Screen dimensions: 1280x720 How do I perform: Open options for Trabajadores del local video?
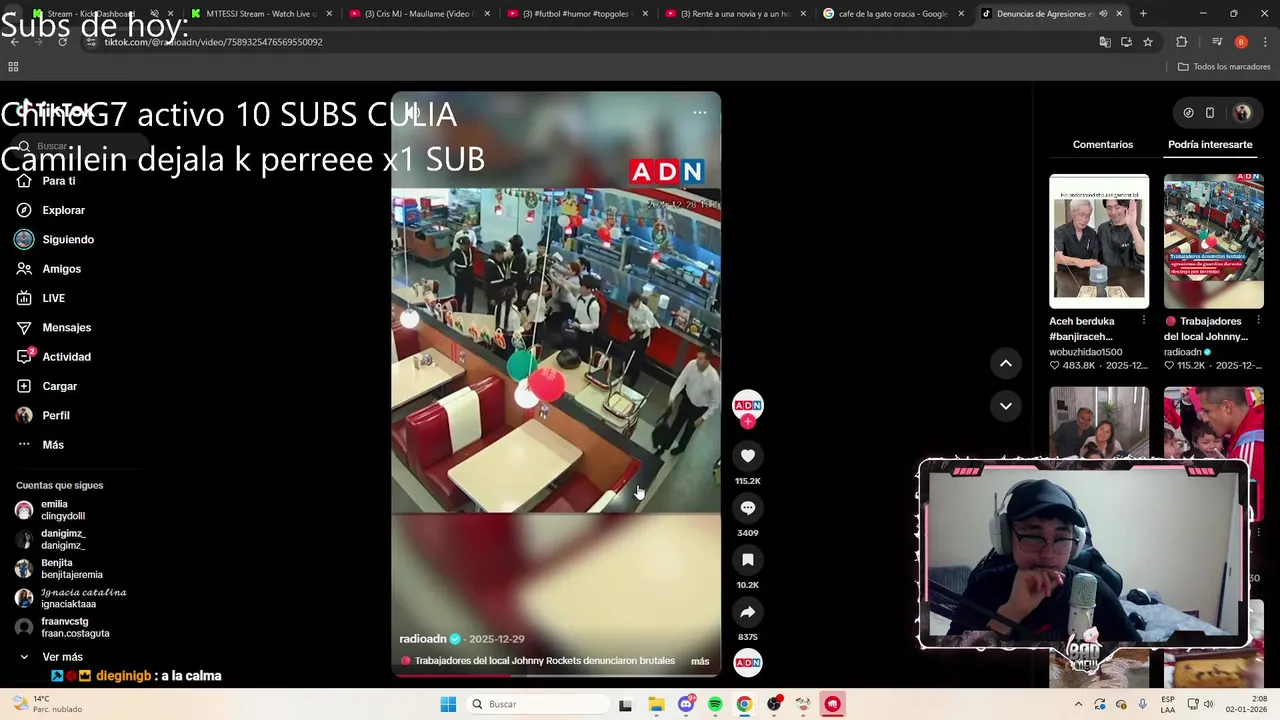(x=1258, y=321)
